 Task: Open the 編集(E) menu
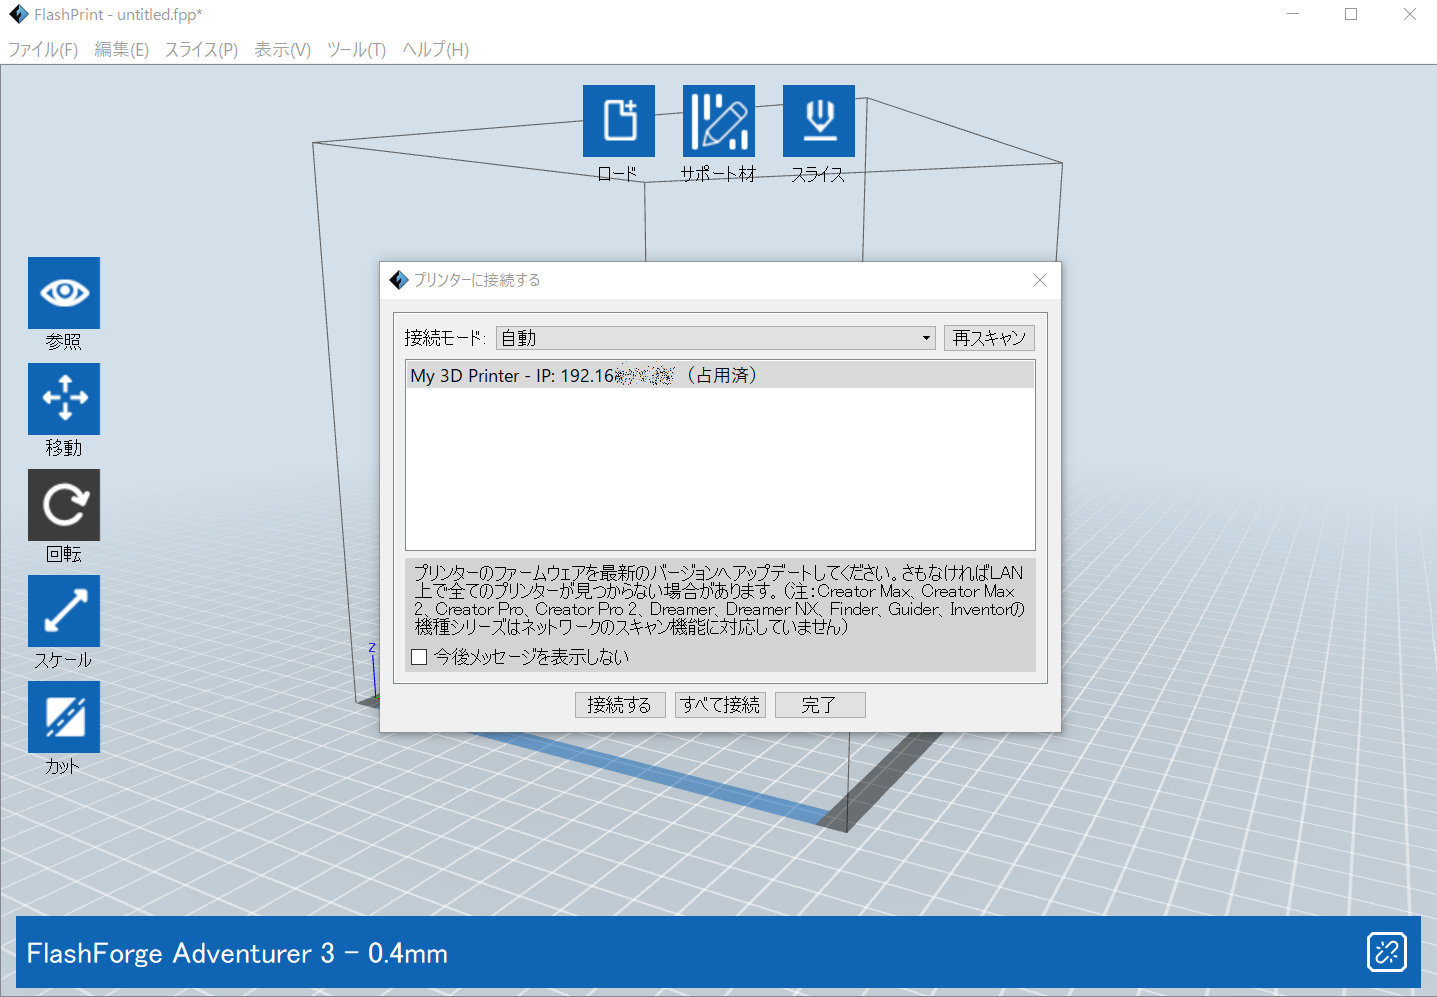(x=121, y=50)
